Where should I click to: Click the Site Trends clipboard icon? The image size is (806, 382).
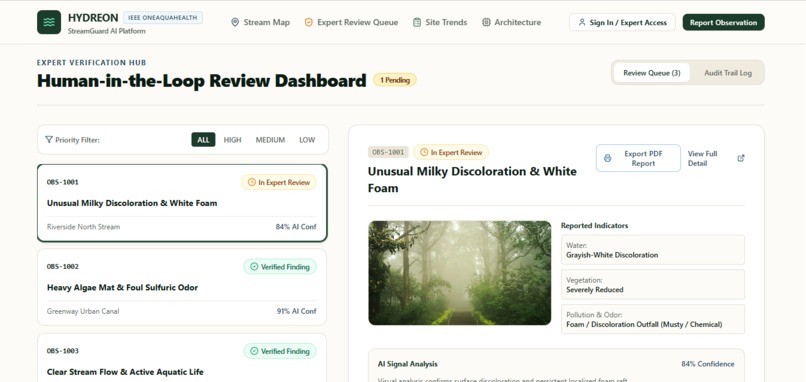click(417, 22)
